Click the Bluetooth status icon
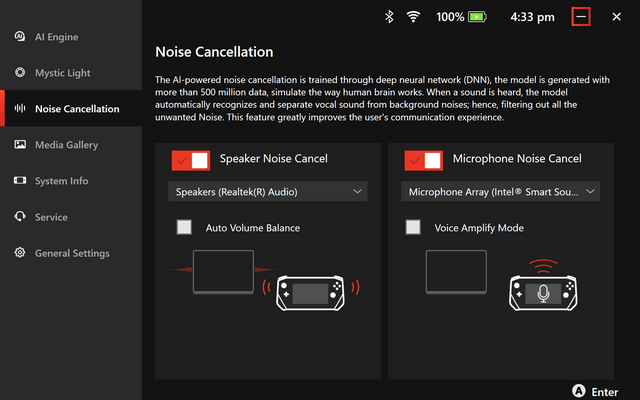 pos(389,17)
